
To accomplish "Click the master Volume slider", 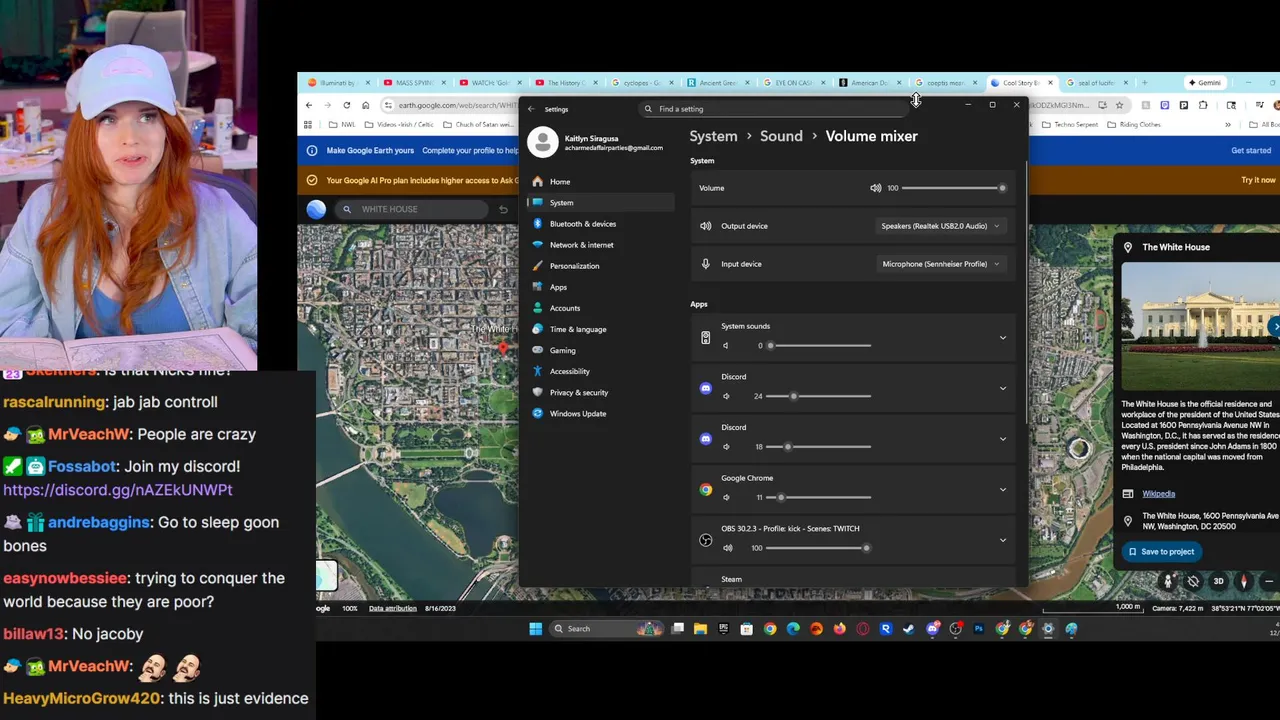I will tap(954, 188).
